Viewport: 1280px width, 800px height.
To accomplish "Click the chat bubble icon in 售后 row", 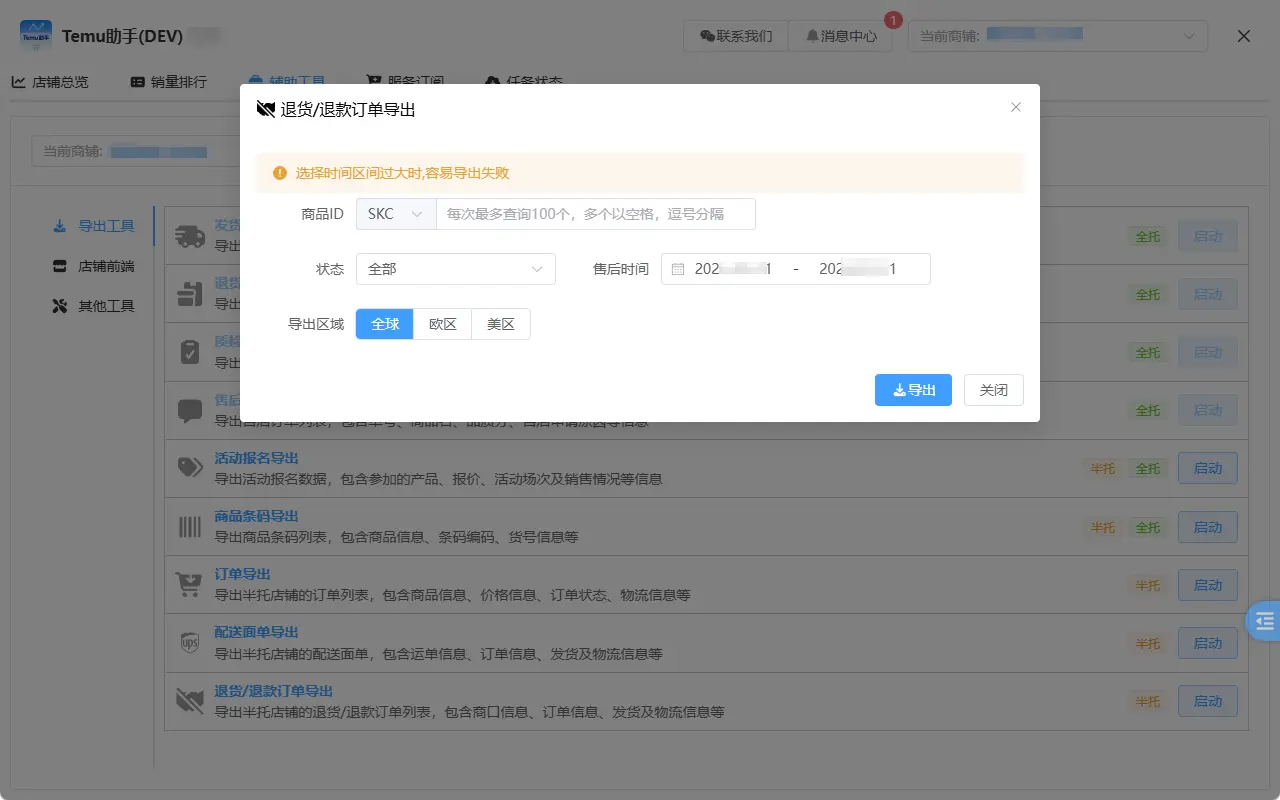I will point(190,410).
